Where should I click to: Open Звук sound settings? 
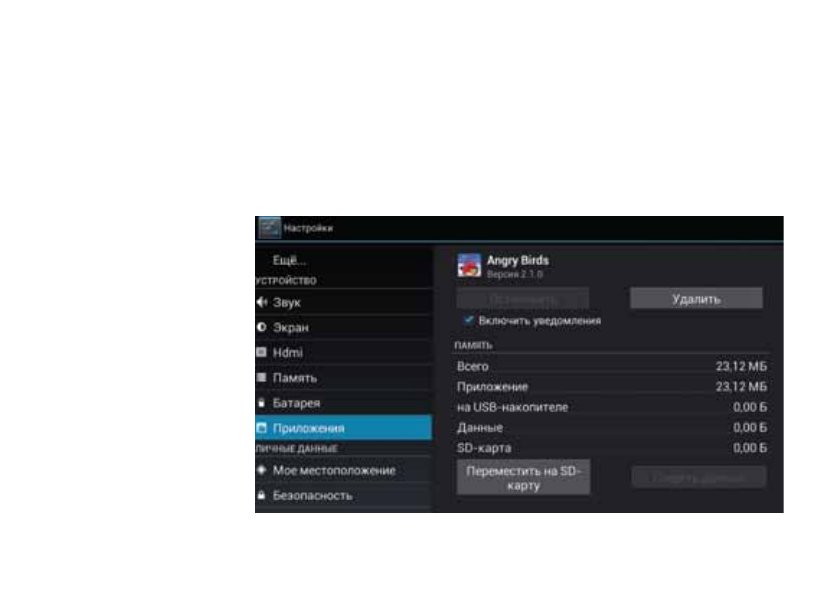(344, 302)
